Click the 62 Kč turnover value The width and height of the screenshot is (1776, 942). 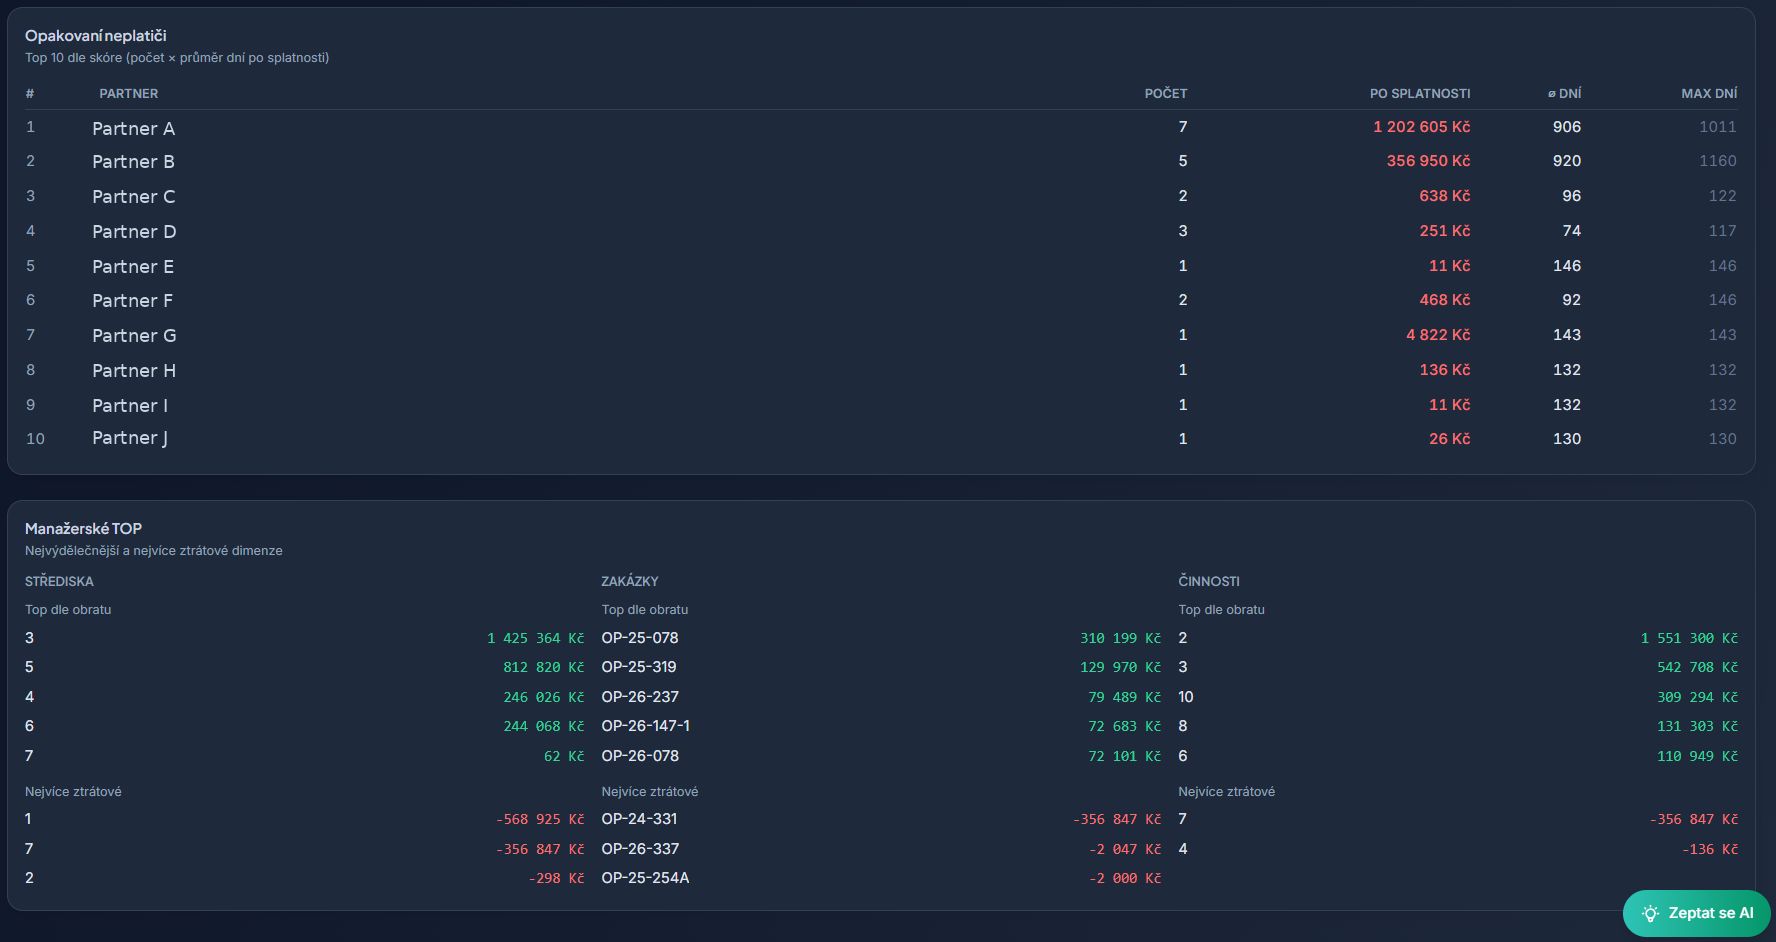pyautogui.click(x=564, y=756)
